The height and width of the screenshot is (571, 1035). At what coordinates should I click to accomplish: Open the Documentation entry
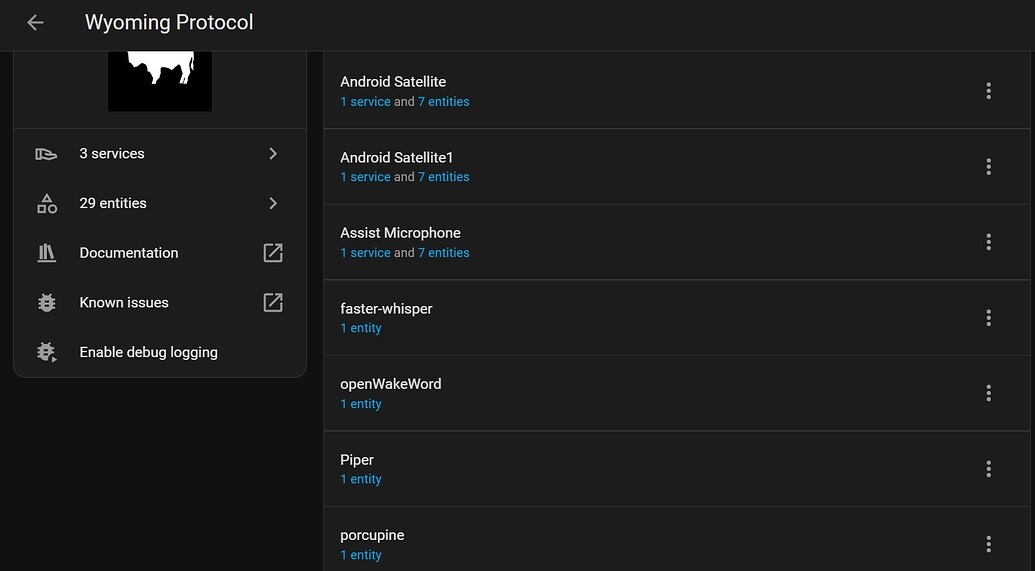[x=129, y=253]
